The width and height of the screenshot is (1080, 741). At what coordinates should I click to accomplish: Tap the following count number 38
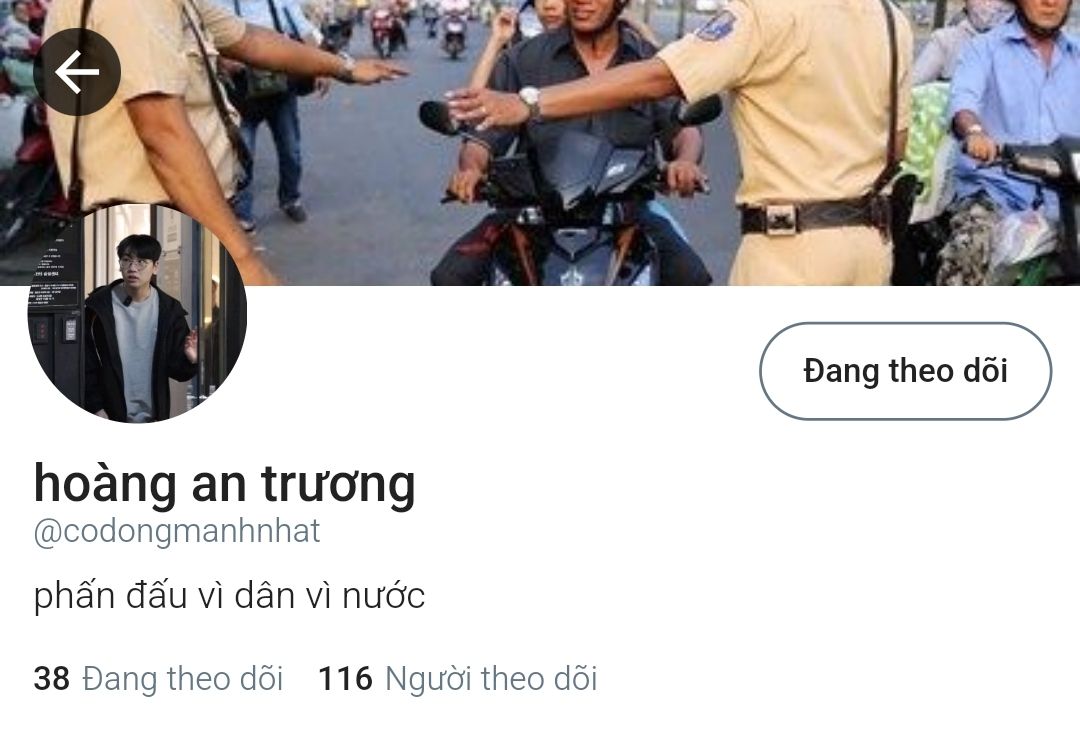(52, 678)
